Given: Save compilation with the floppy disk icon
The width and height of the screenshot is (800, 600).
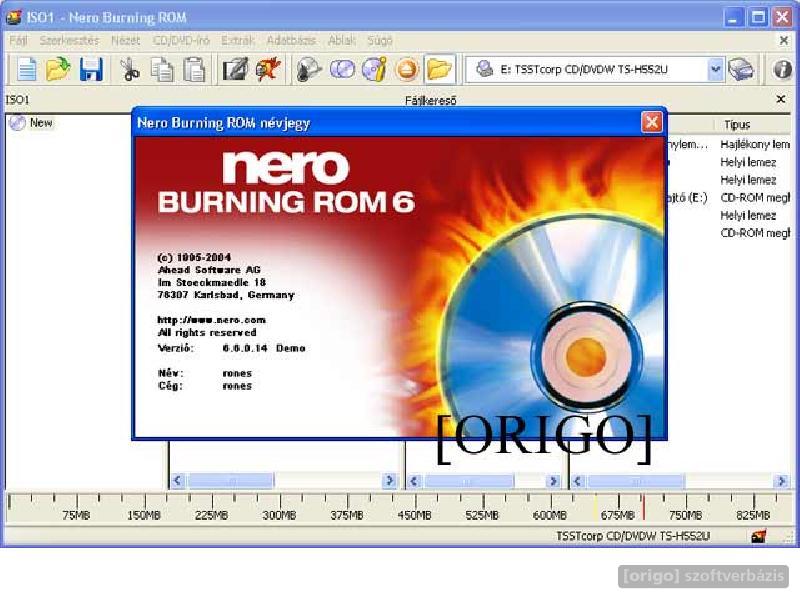Looking at the screenshot, I should point(91,69).
